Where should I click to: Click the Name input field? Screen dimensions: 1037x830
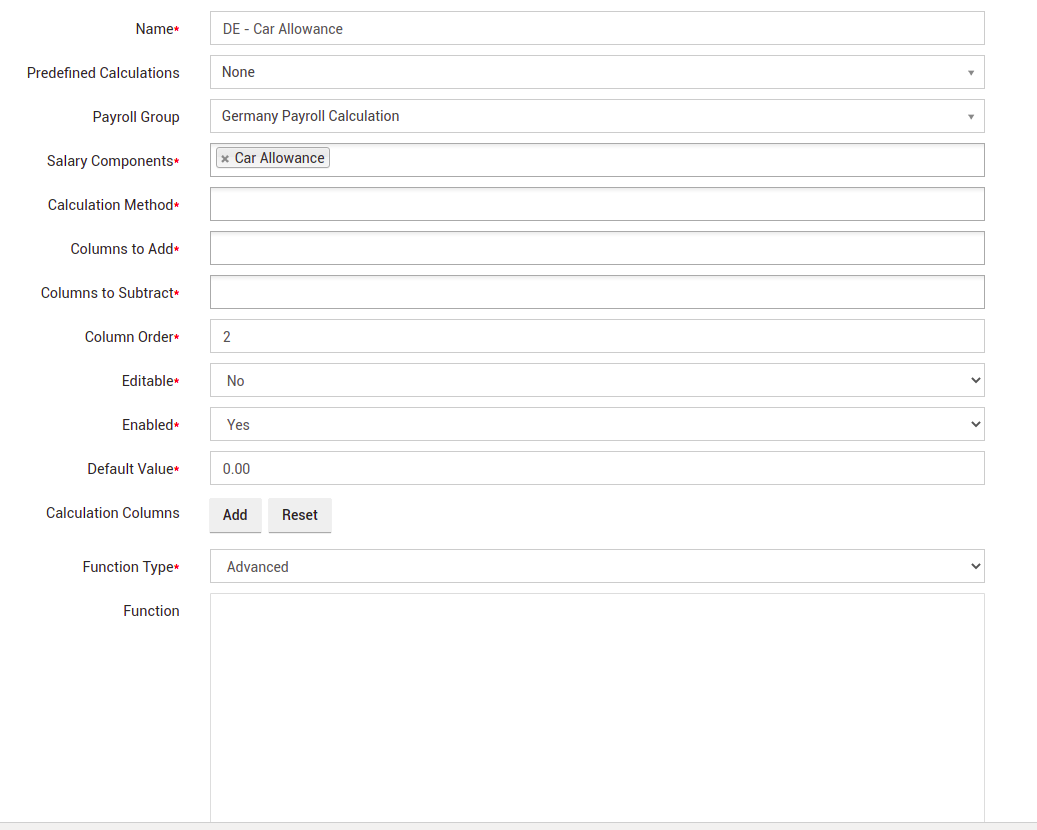coord(597,29)
